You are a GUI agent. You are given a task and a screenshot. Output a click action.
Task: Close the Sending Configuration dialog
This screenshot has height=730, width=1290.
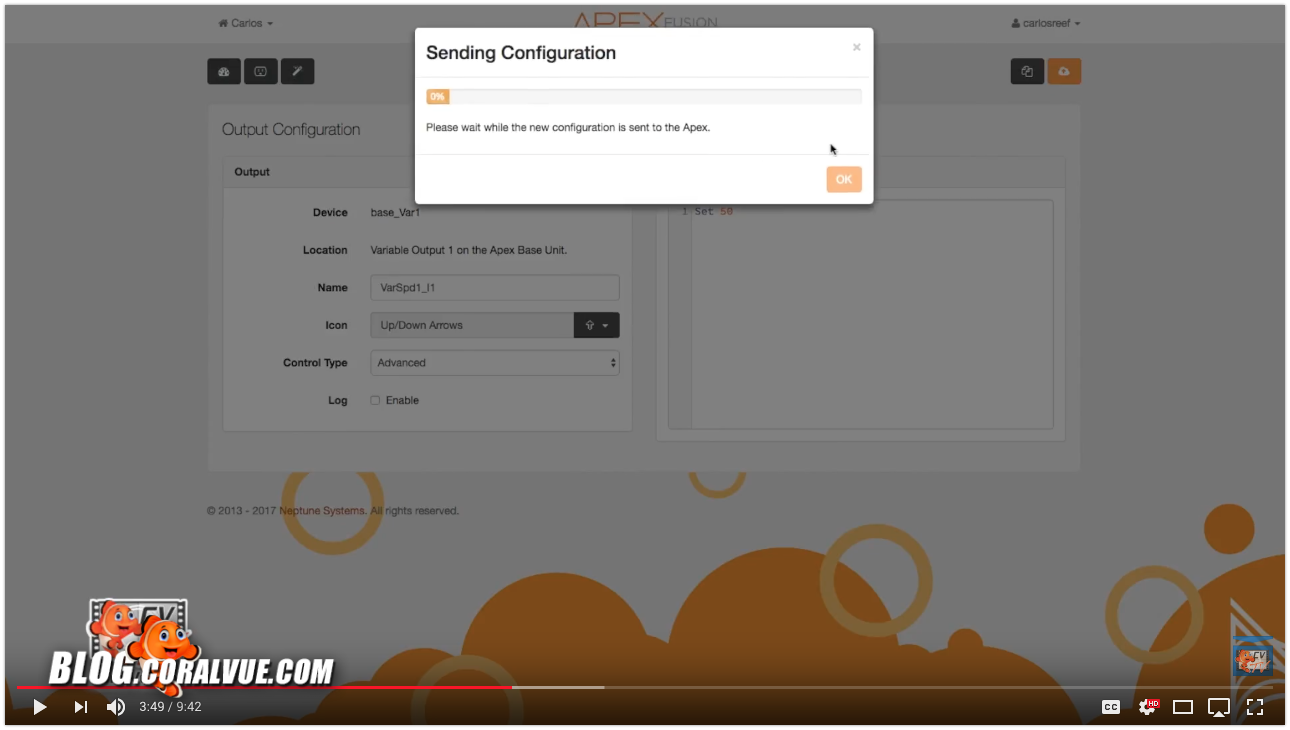pos(856,47)
